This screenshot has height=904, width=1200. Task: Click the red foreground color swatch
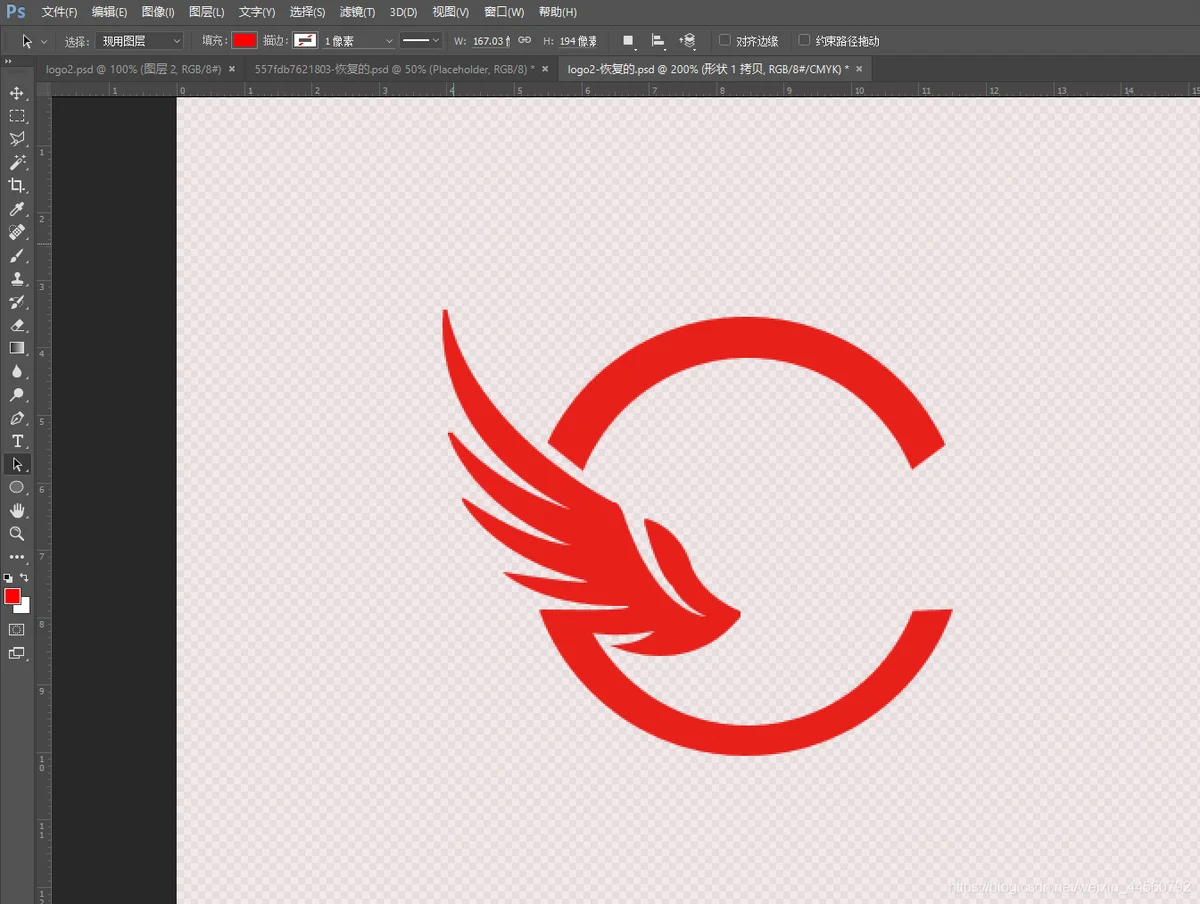point(12,596)
